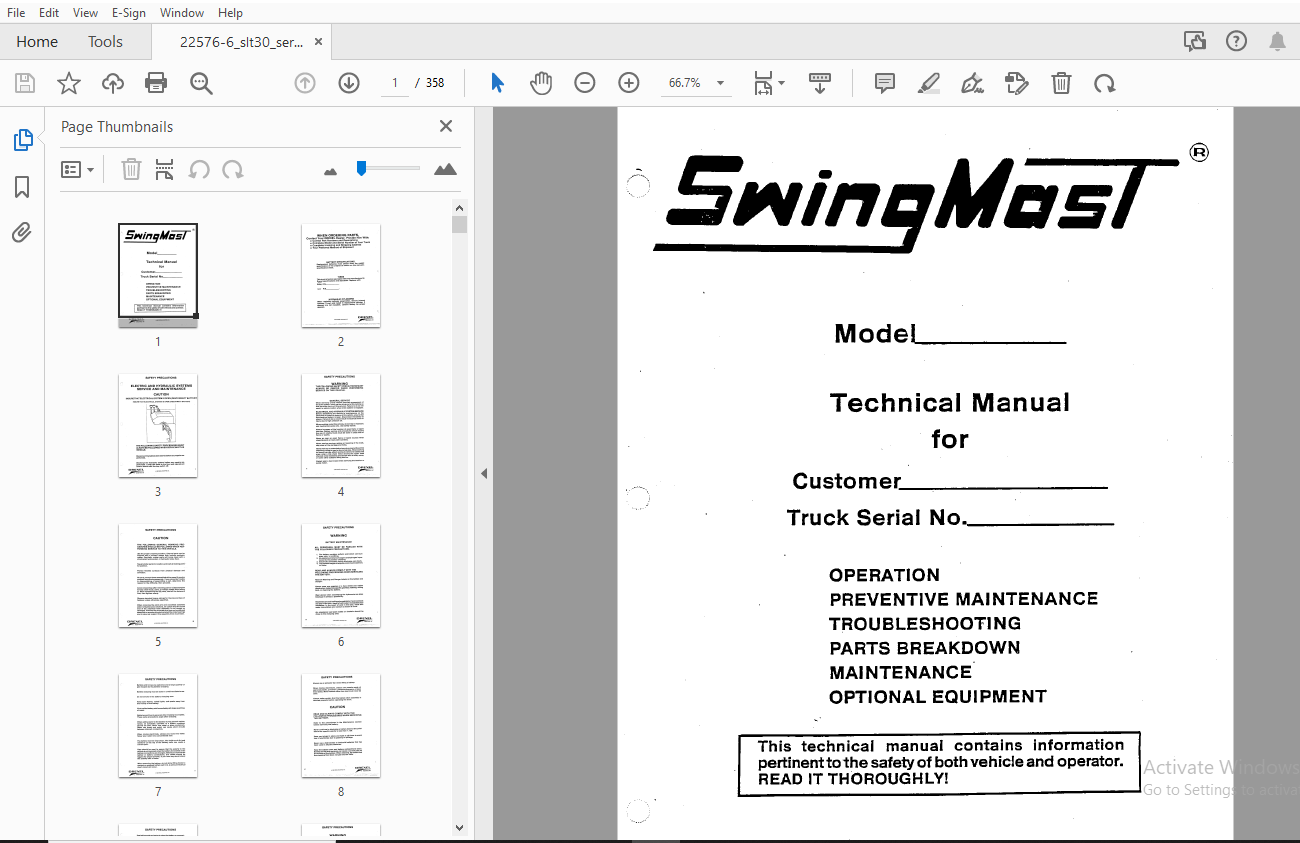Open notifications bell icon

tap(1277, 41)
